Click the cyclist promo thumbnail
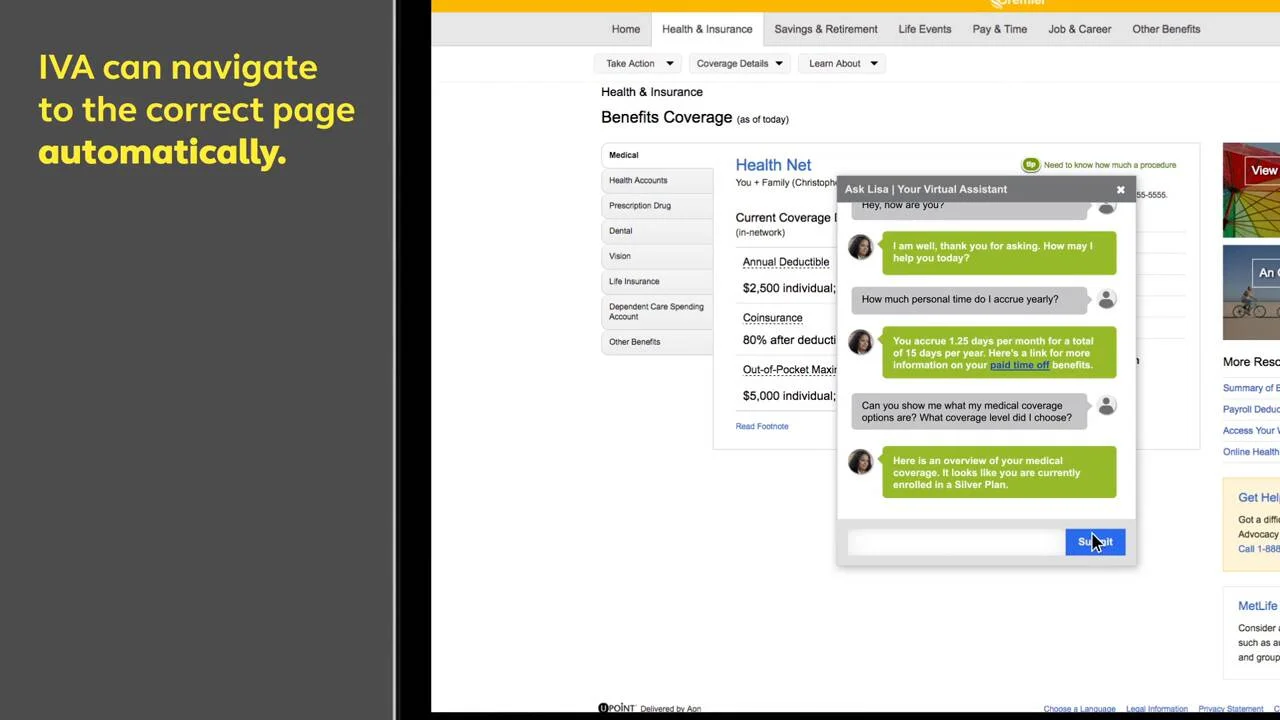Screen dimensions: 1280x720 1251,293
